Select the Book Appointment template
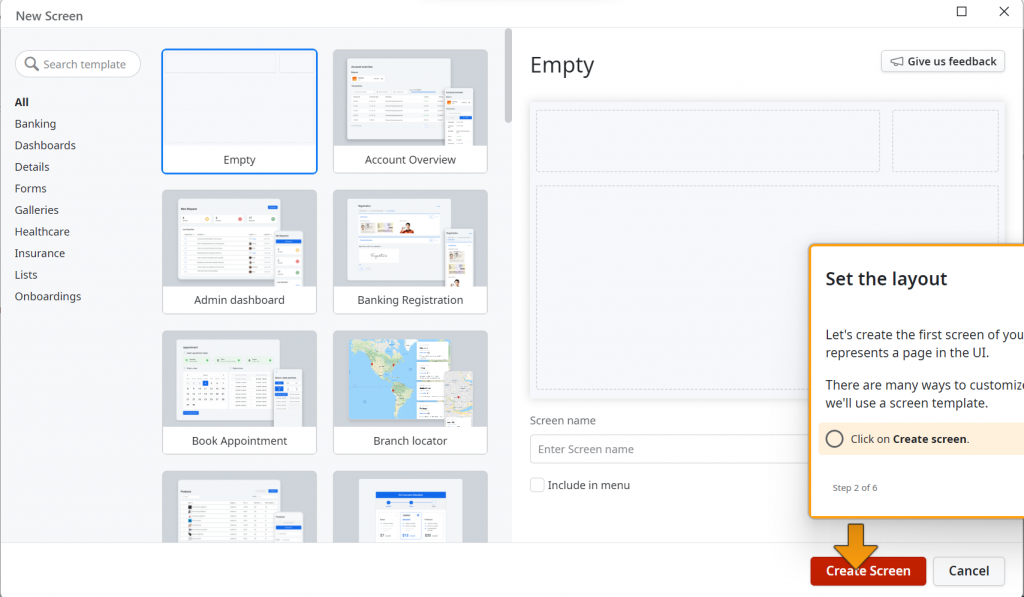1024x597 pixels. (240, 392)
